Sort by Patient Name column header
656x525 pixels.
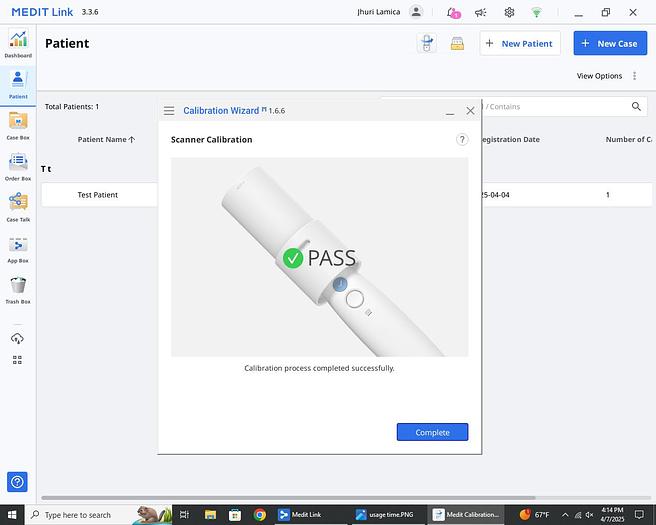105,140
